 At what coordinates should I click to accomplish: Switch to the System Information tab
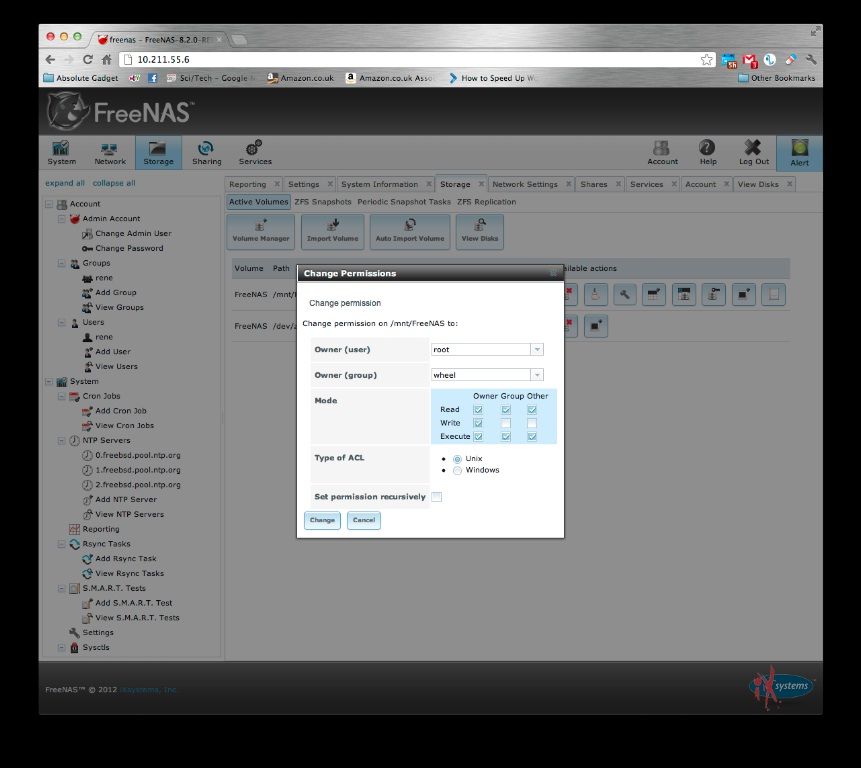tap(379, 184)
